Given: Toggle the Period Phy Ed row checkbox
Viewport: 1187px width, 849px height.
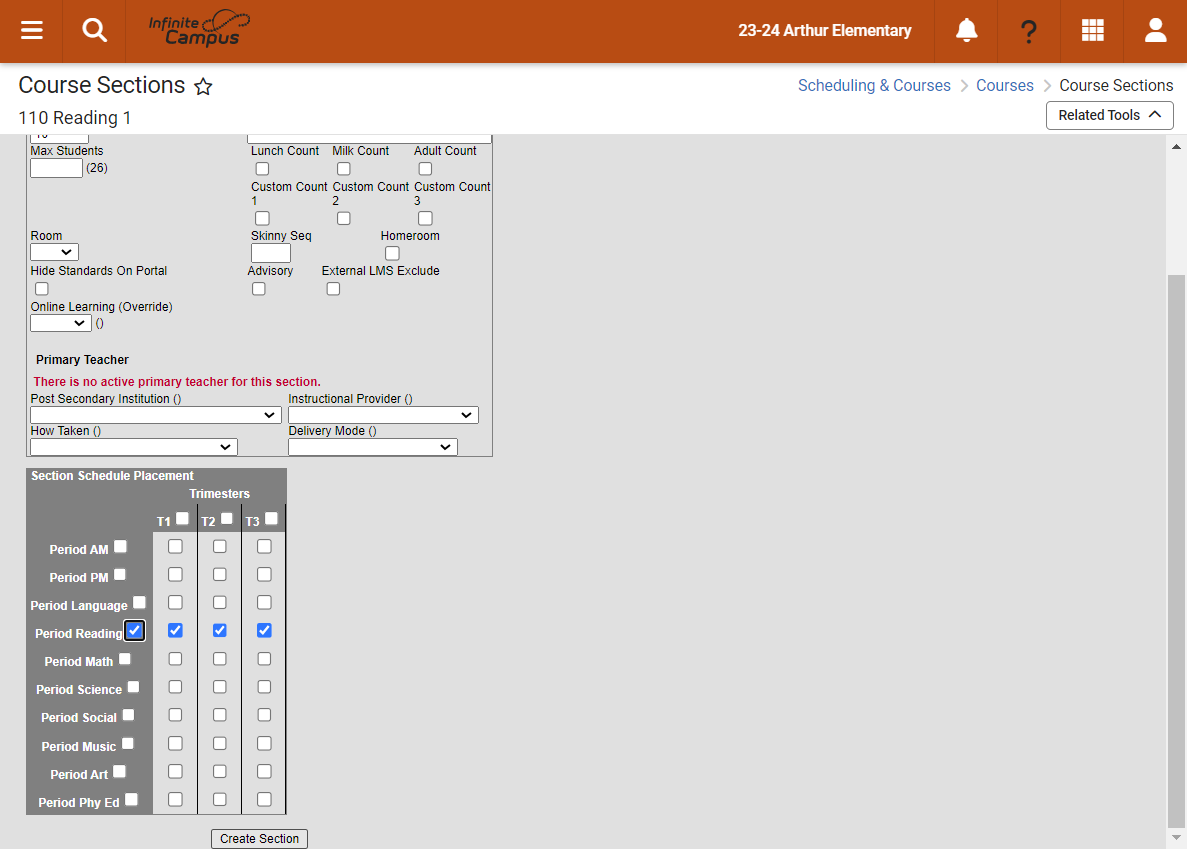Looking at the screenshot, I should (132, 799).
